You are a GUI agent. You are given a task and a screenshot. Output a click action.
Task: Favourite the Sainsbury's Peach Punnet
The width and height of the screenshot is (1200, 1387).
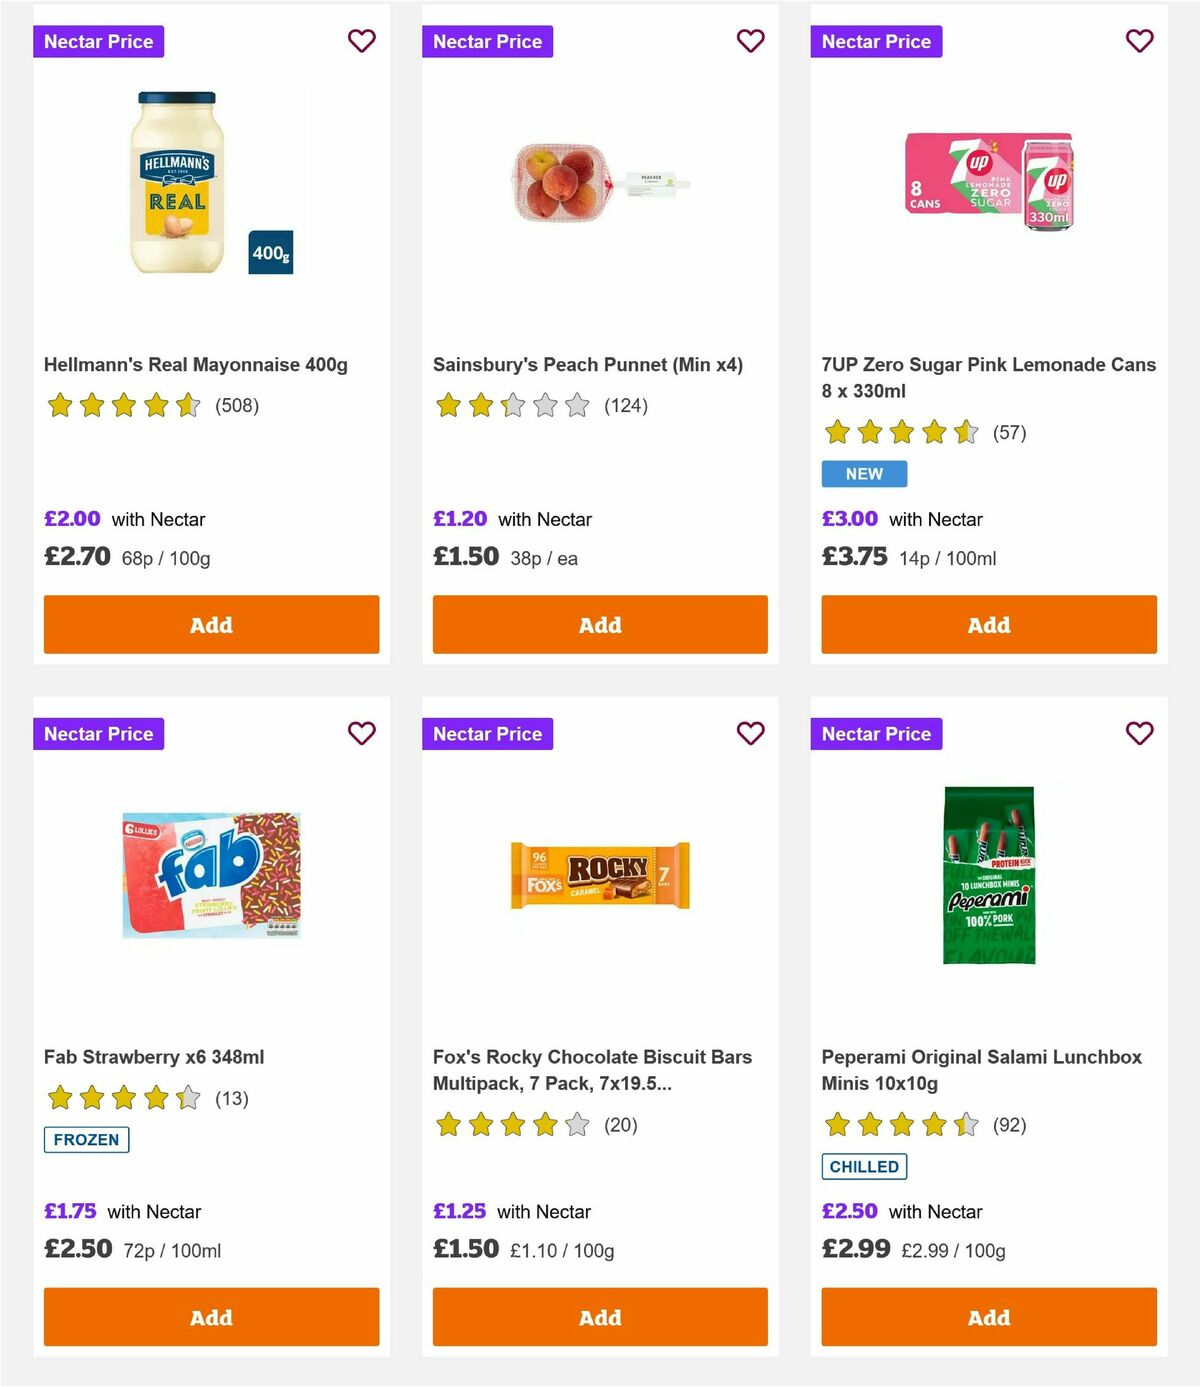click(750, 41)
